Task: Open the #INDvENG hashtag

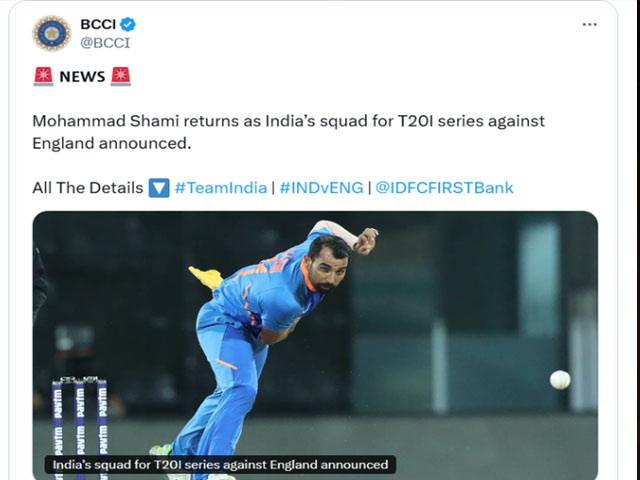Action: (x=321, y=188)
